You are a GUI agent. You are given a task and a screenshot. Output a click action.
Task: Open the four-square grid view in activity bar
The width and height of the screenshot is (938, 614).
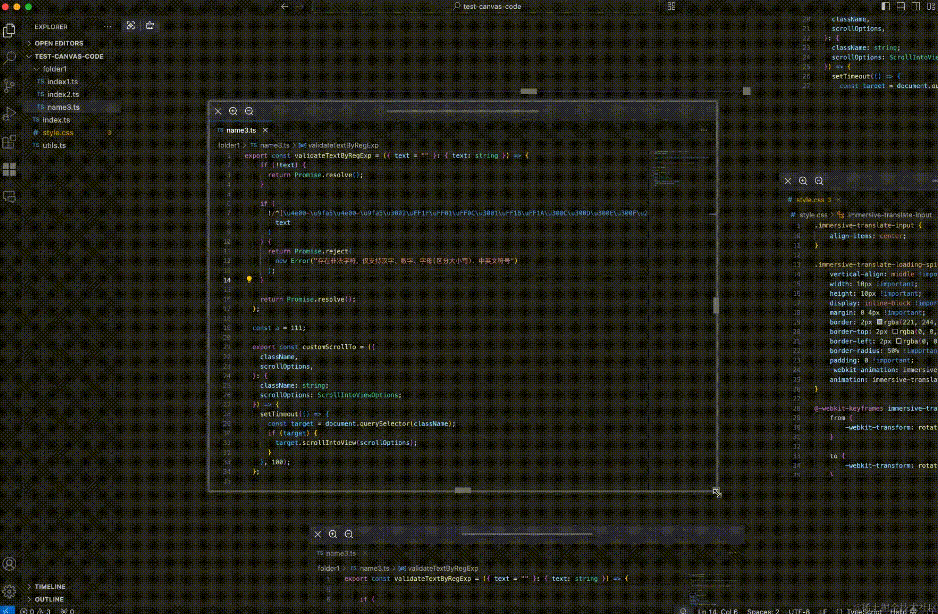(9, 170)
